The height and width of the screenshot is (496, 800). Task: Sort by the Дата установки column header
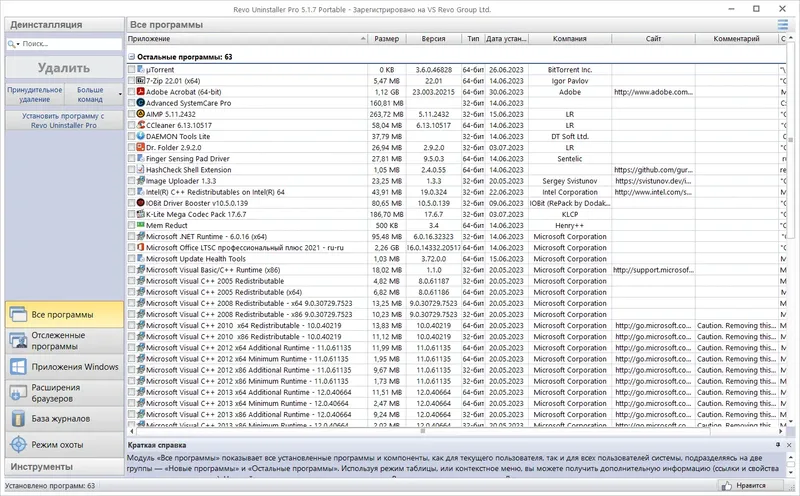click(506, 38)
